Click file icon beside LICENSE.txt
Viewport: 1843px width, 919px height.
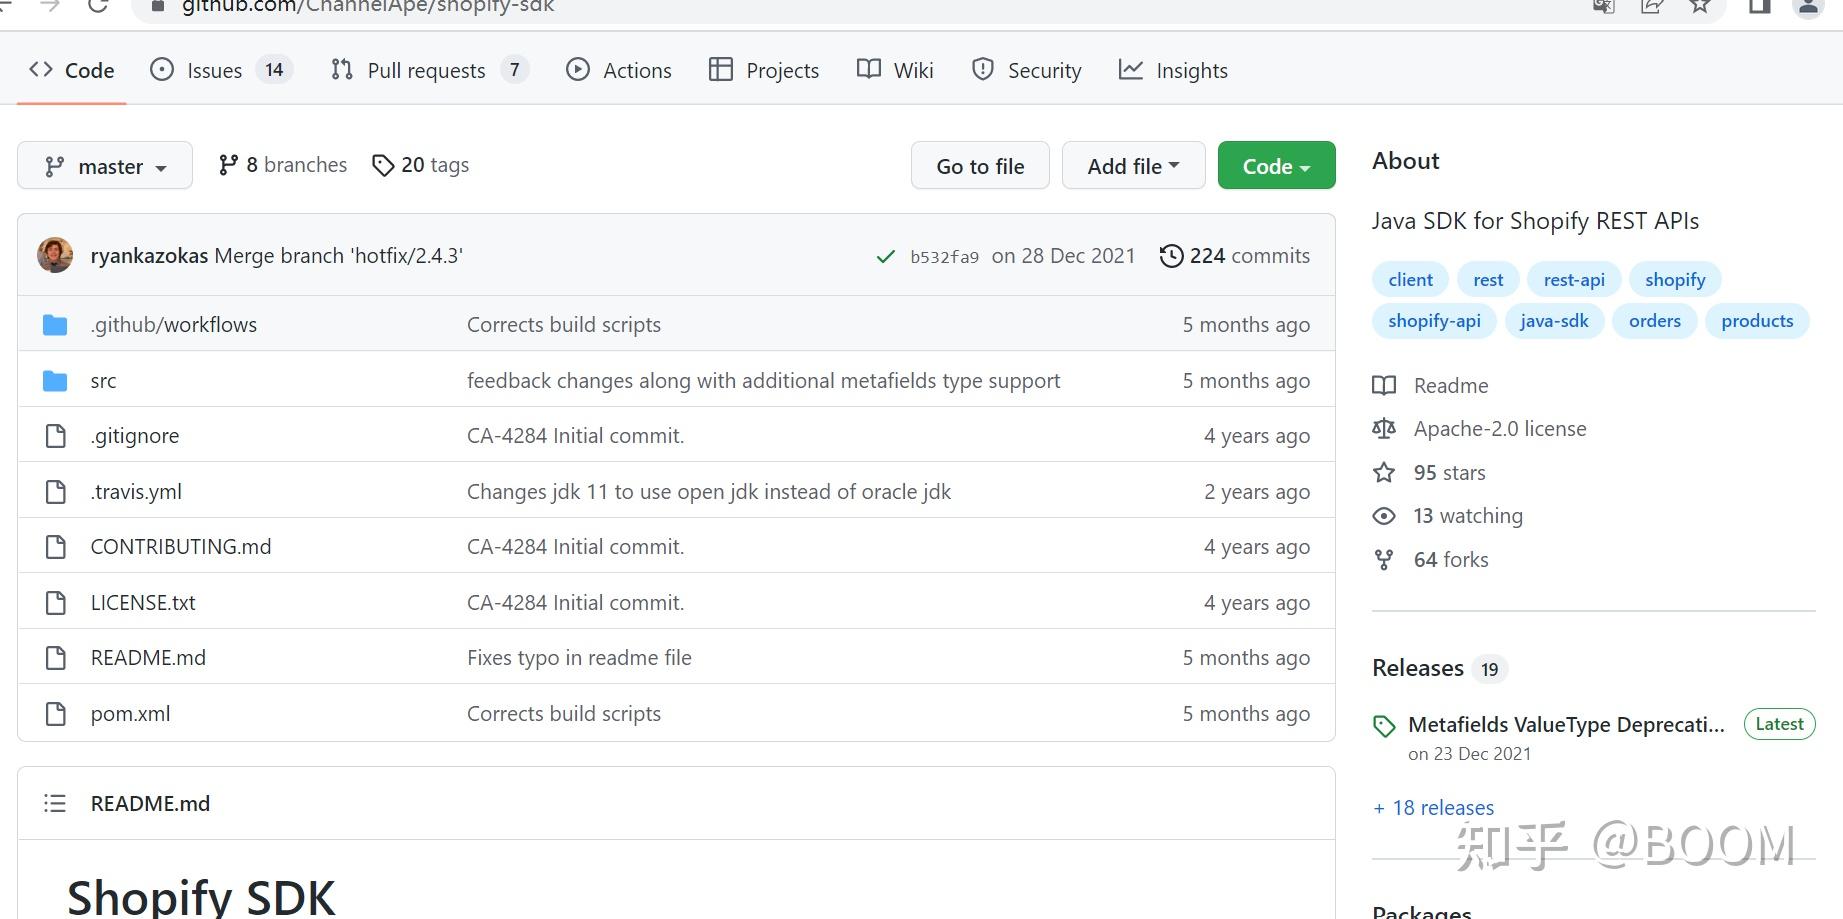[56, 603]
